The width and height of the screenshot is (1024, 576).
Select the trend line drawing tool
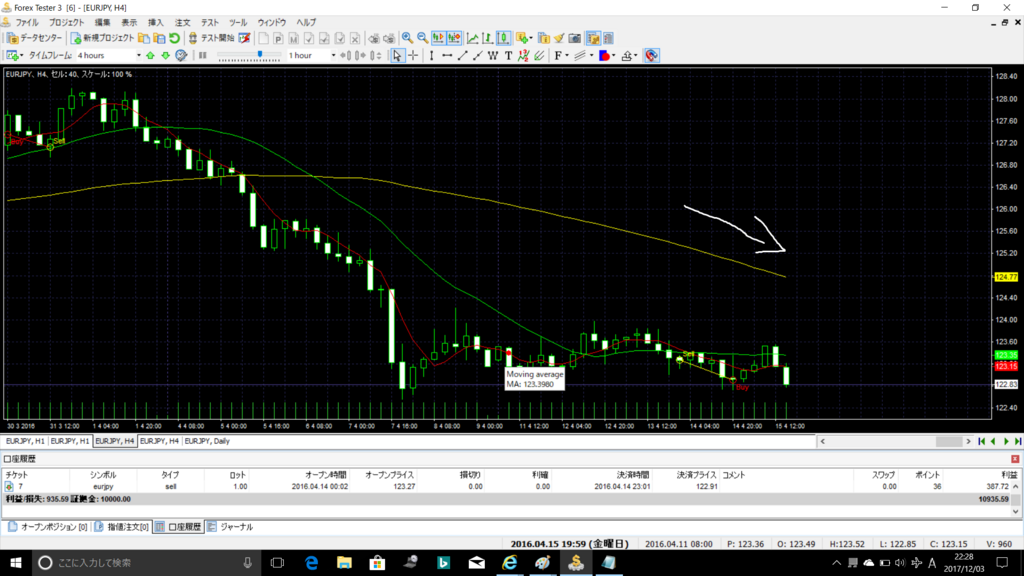(x=462, y=56)
